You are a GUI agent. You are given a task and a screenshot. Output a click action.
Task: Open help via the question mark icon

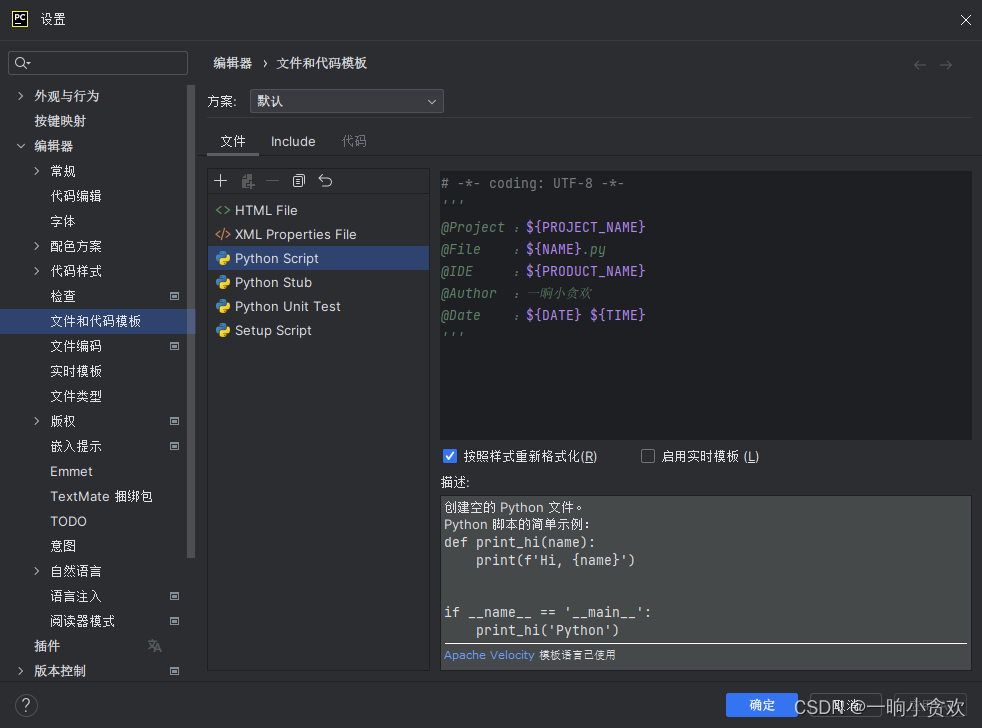25,704
